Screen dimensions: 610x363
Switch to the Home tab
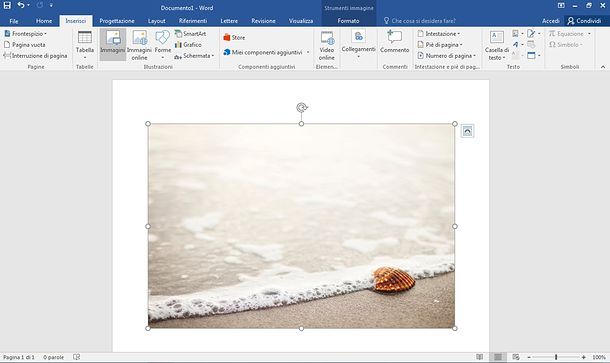(44, 21)
